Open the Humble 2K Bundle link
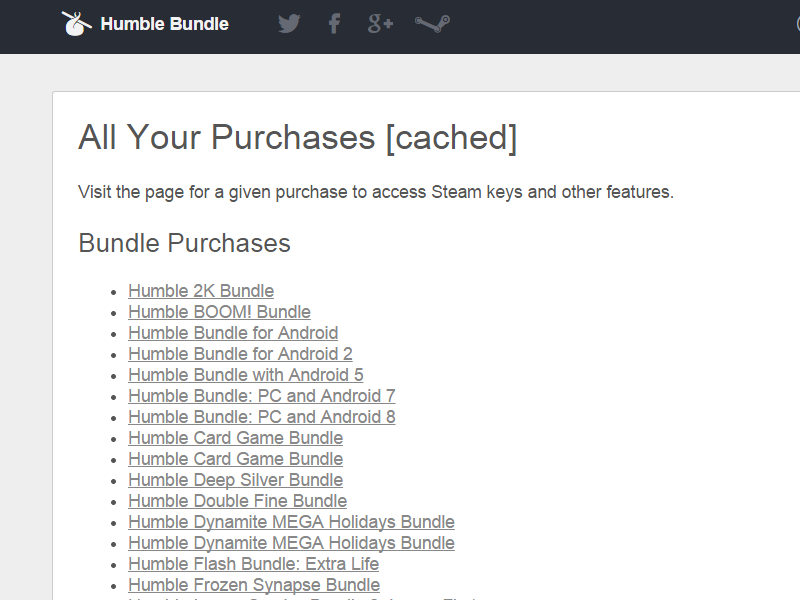The image size is (800, 600). 201,291
